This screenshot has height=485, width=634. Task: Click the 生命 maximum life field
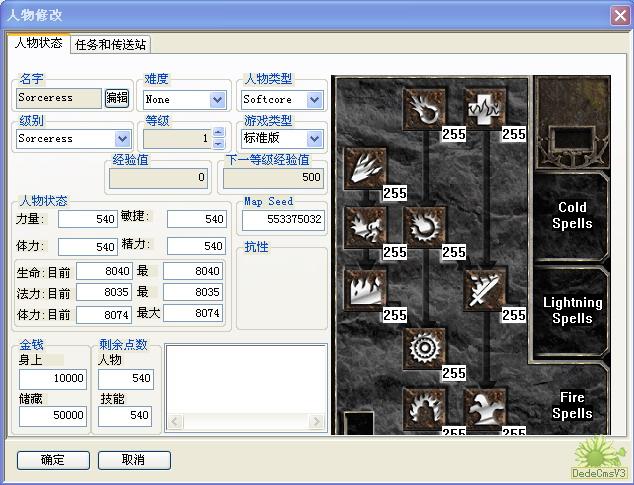point(193,271)
